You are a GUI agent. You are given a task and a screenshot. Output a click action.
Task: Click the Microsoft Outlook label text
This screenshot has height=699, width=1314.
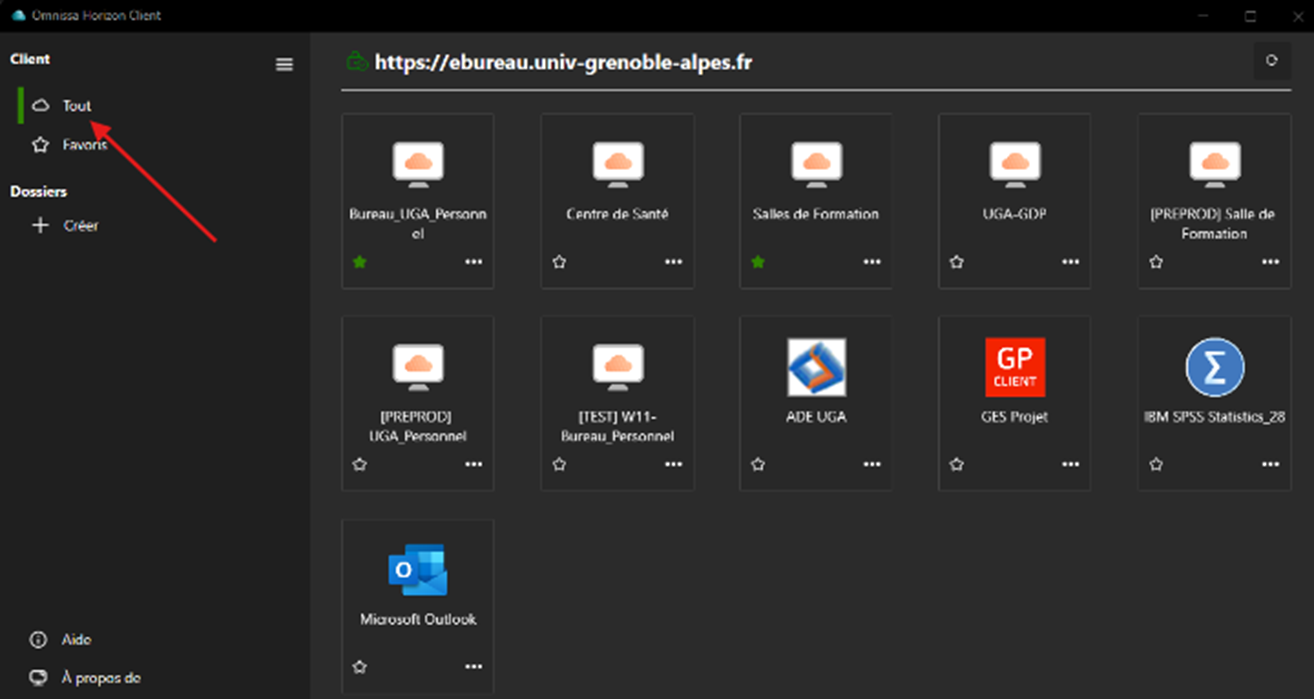418,619
